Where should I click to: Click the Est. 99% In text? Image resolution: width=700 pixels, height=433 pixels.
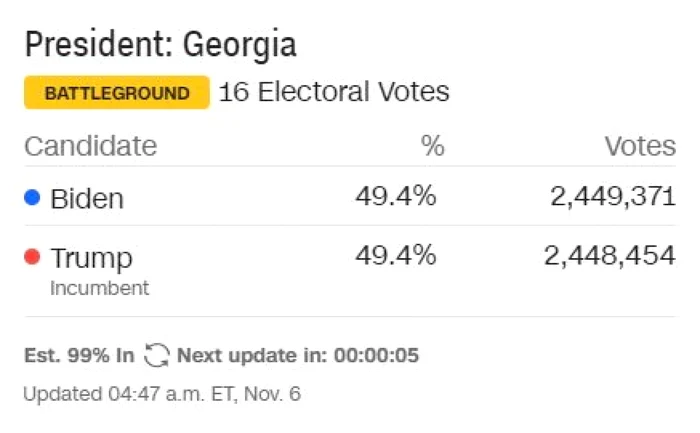click(x=79, y=355)
